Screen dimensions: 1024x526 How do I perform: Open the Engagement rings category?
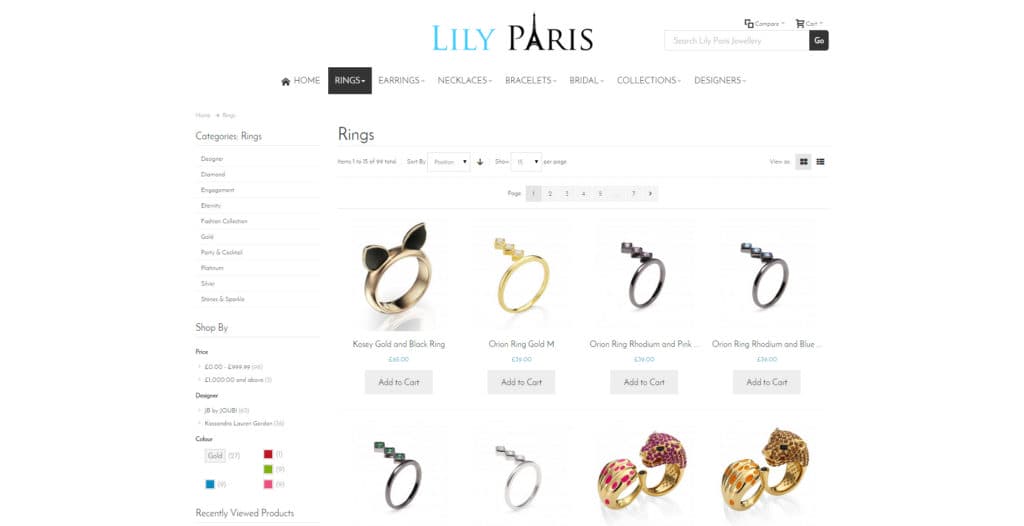click(217, 190)
